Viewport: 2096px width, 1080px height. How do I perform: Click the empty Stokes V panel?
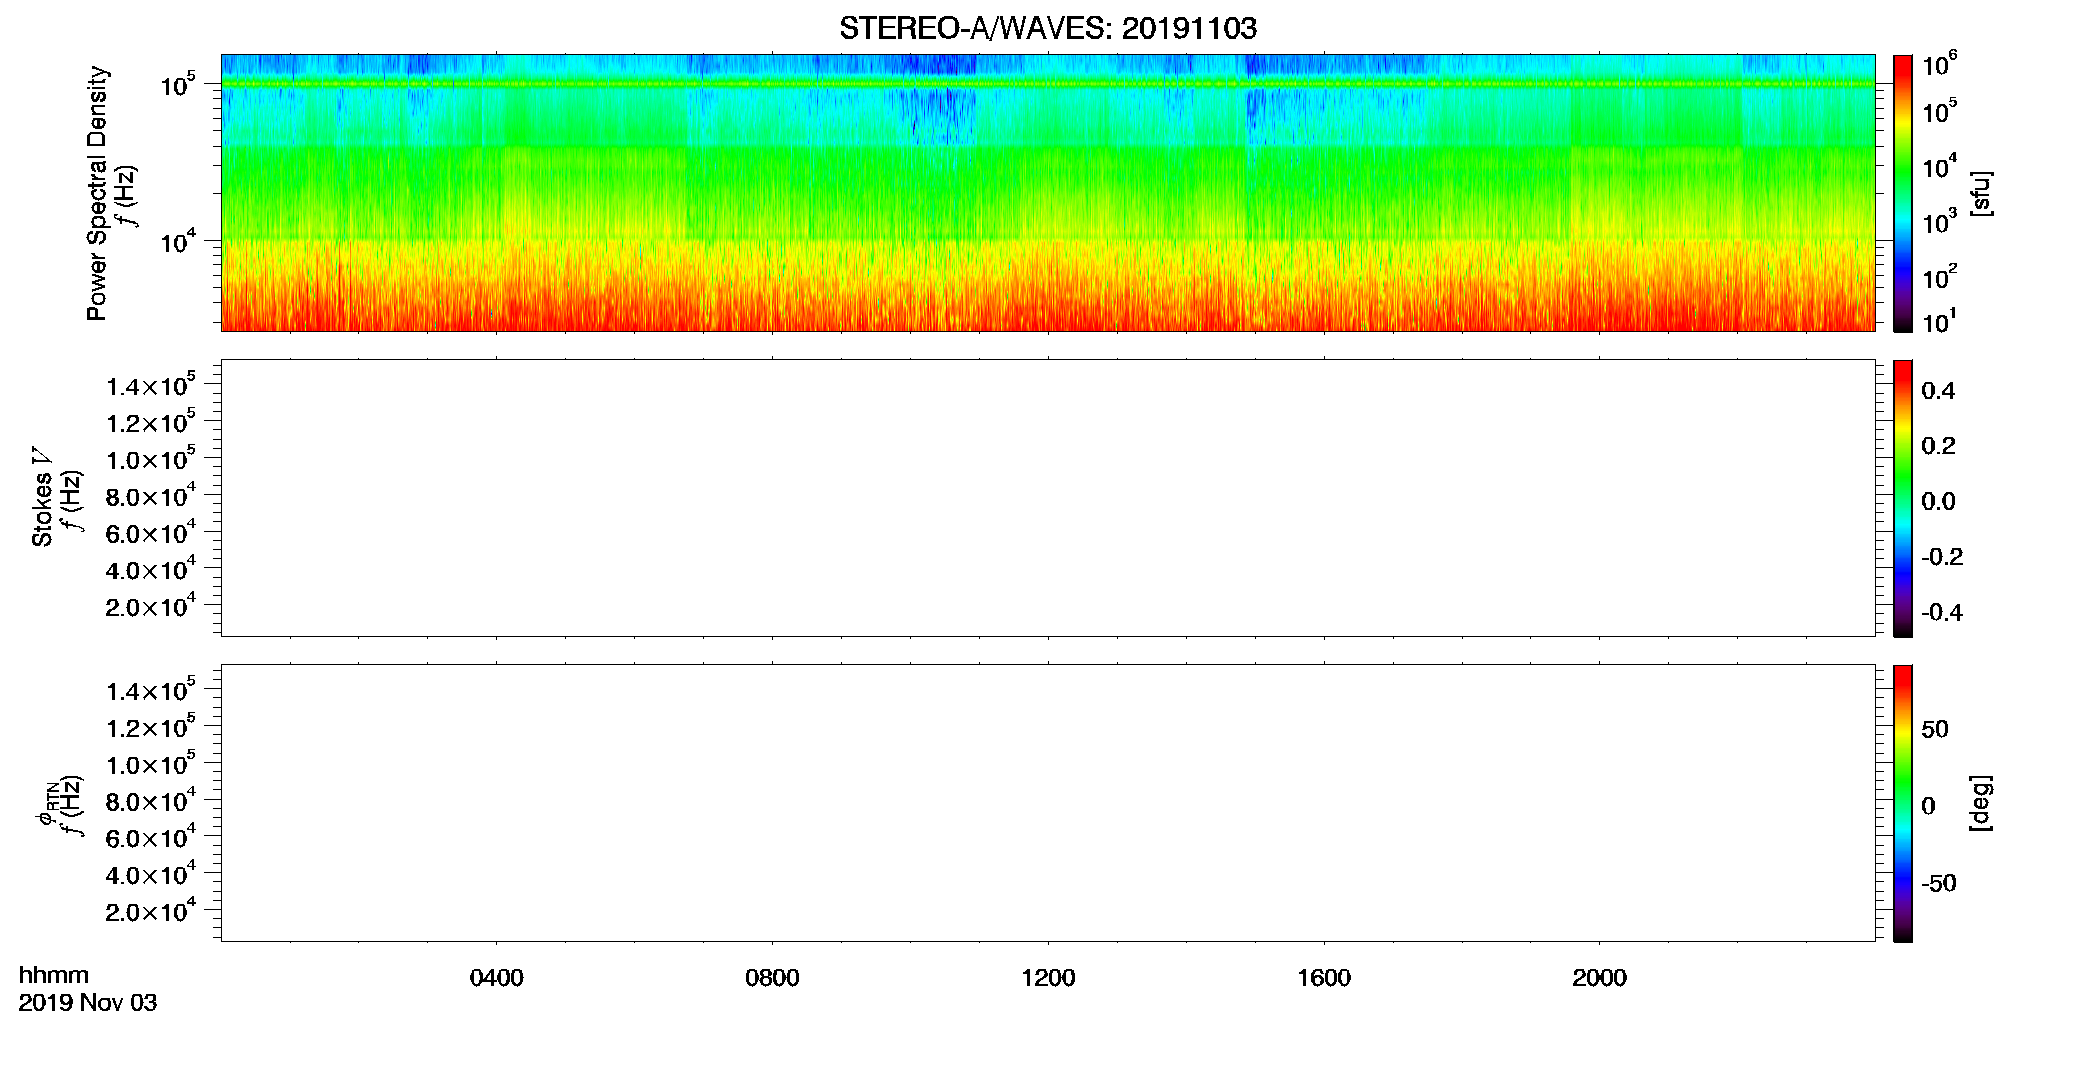(x=1048, y=498)
